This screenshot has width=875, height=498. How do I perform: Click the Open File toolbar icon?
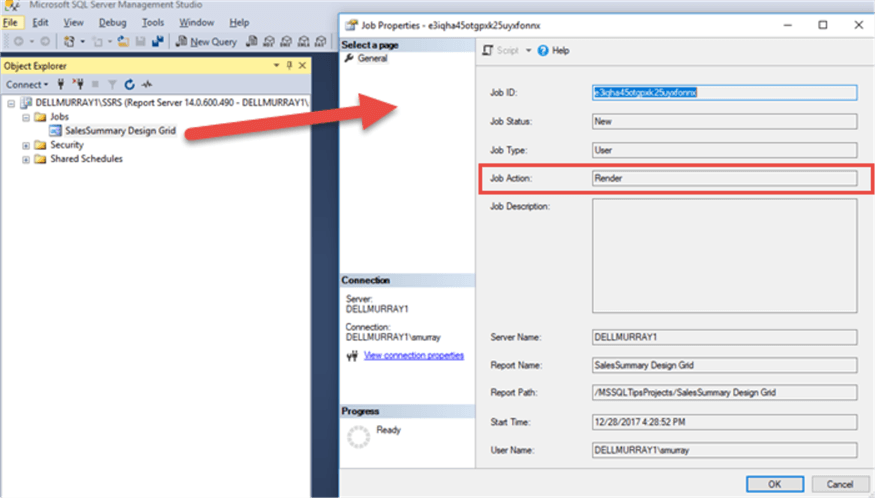tap(123, 41)
